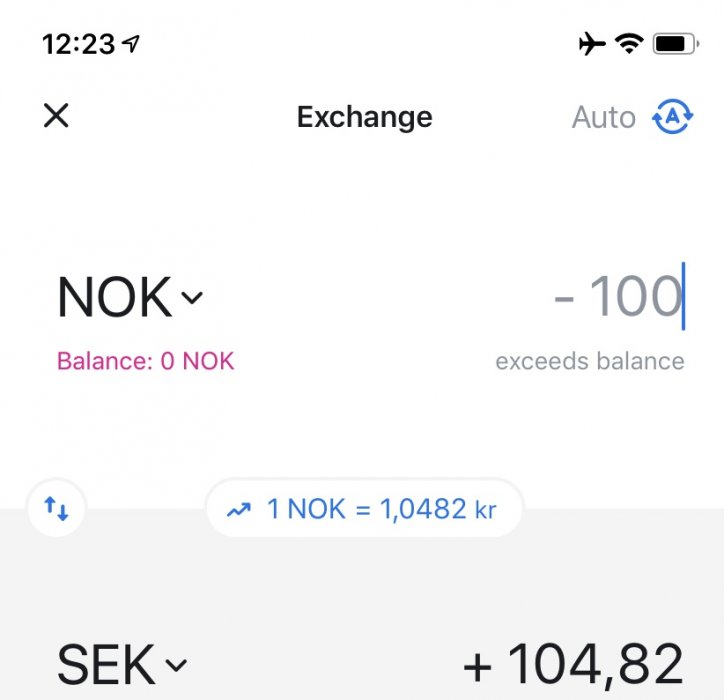This screenshot has height=700, width=724.
Task: Tap the Balance: 0 NOK link
Action: tap(145, 361)
